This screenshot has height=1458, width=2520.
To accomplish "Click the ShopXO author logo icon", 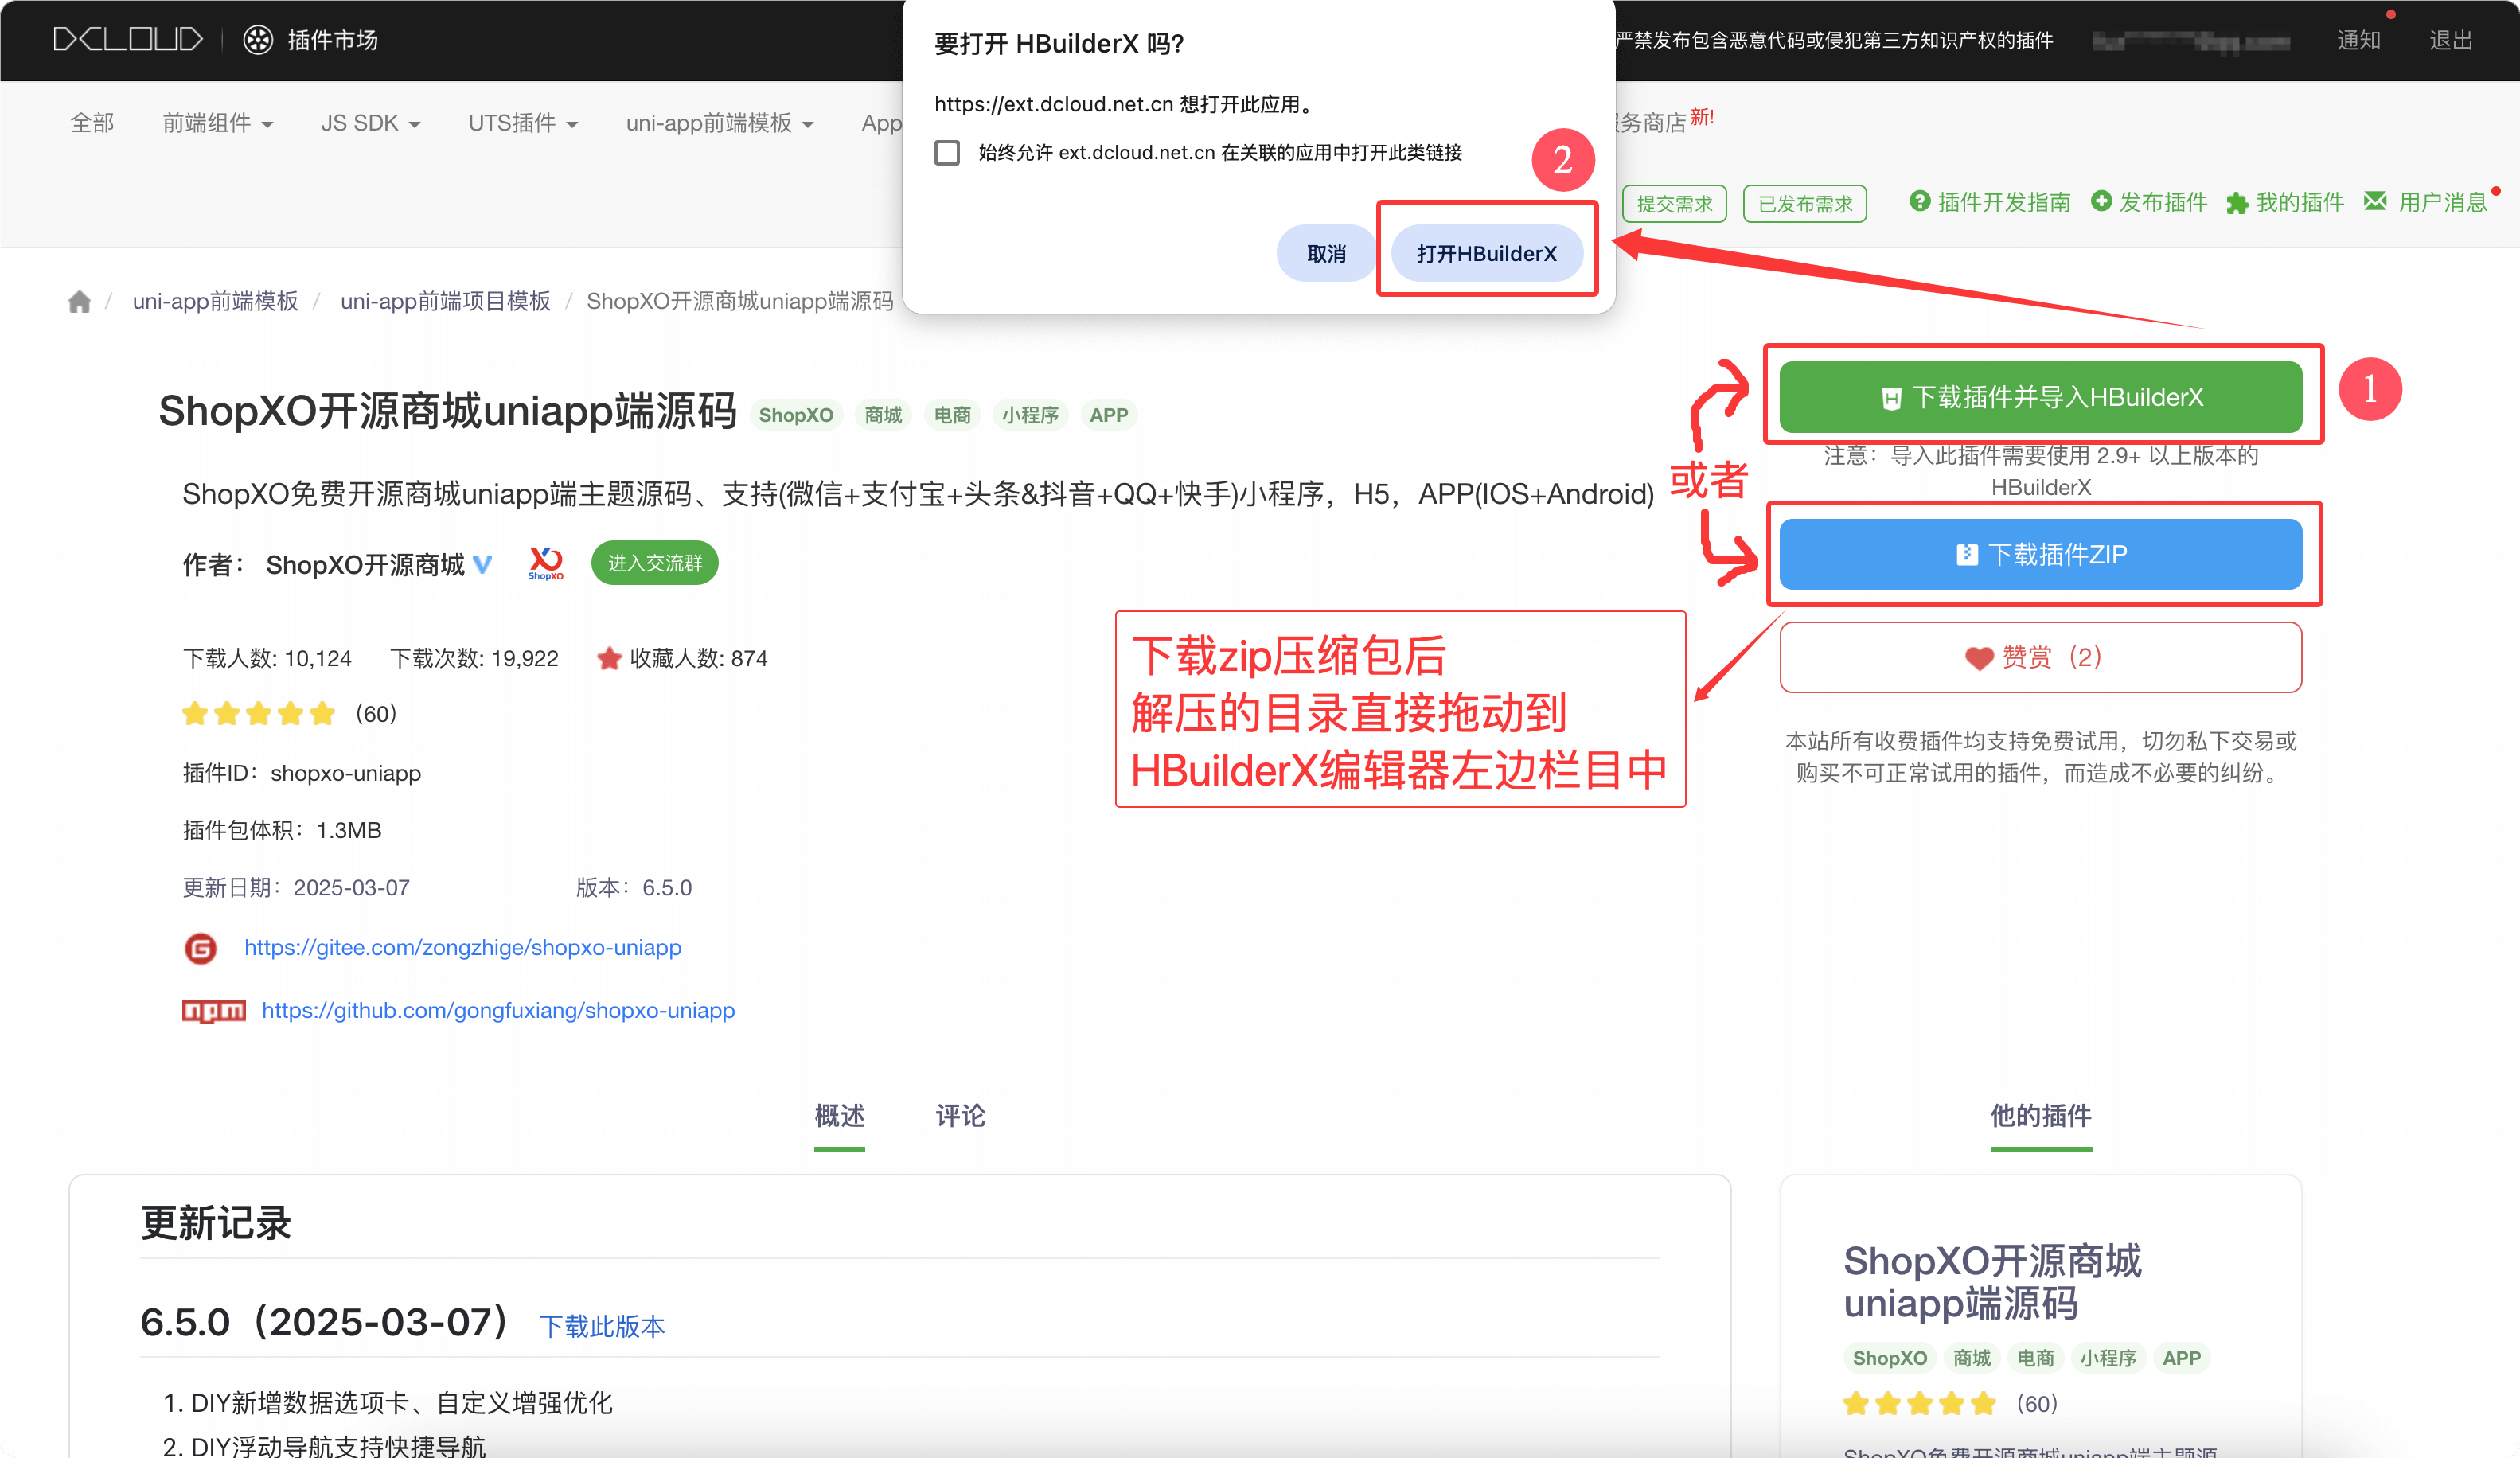I will coord(546,563).
